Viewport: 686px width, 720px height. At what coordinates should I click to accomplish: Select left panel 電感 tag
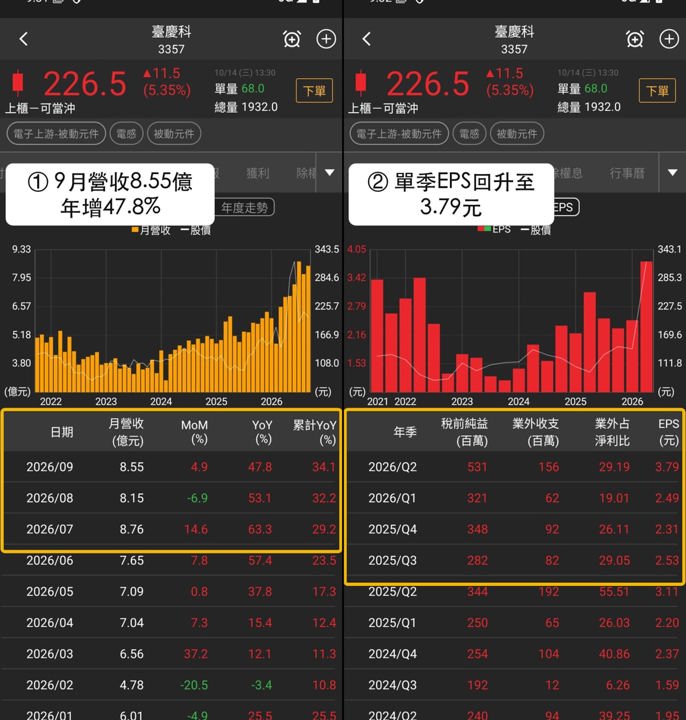[x=126, y=134]
